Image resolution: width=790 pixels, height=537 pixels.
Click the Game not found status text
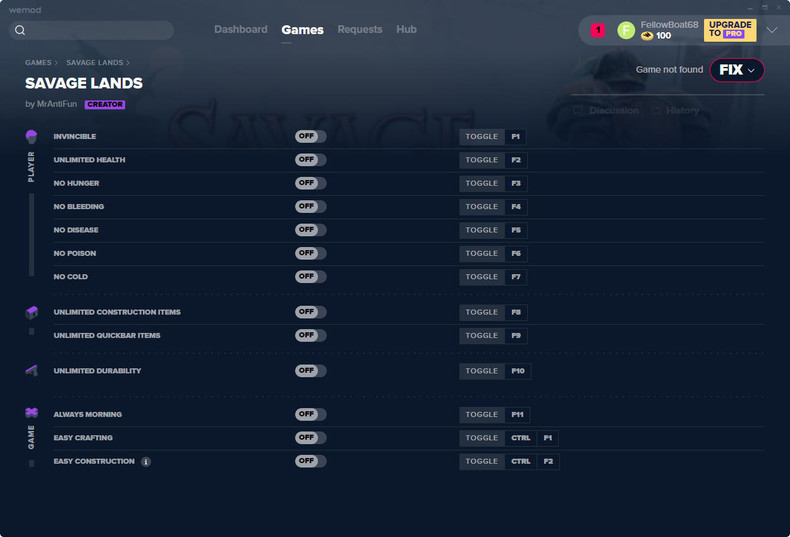[x=669, y=70]
